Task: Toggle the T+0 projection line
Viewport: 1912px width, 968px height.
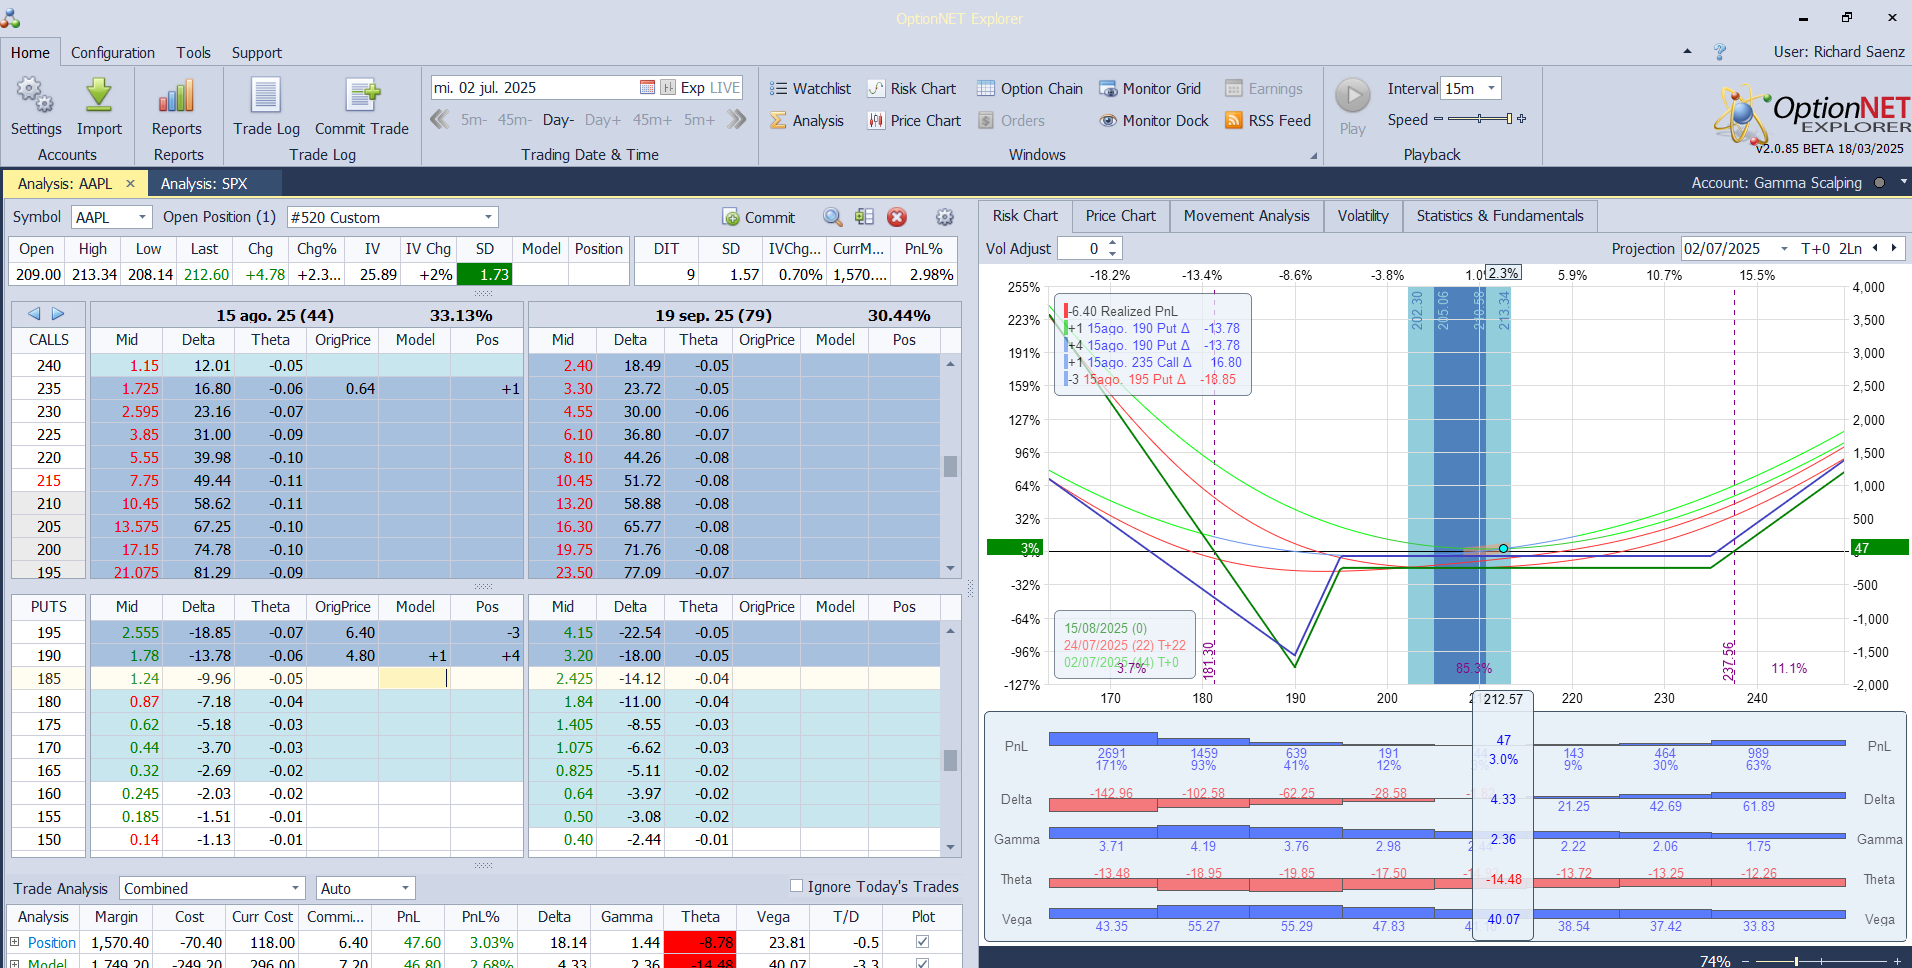Action: [x=1815, y=248]
